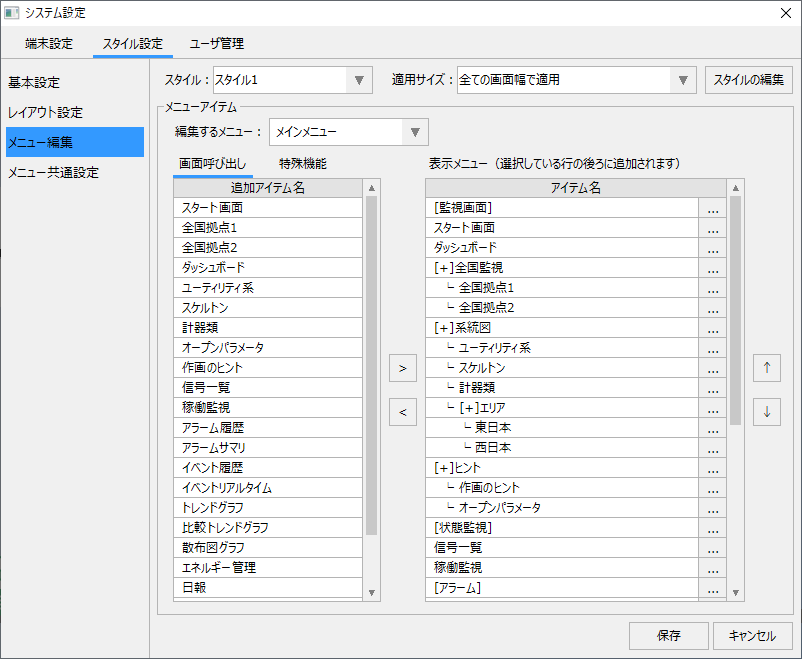Click the add item list scrollbar down arrow
Screen dimensions: 802x659
(372, 592)
